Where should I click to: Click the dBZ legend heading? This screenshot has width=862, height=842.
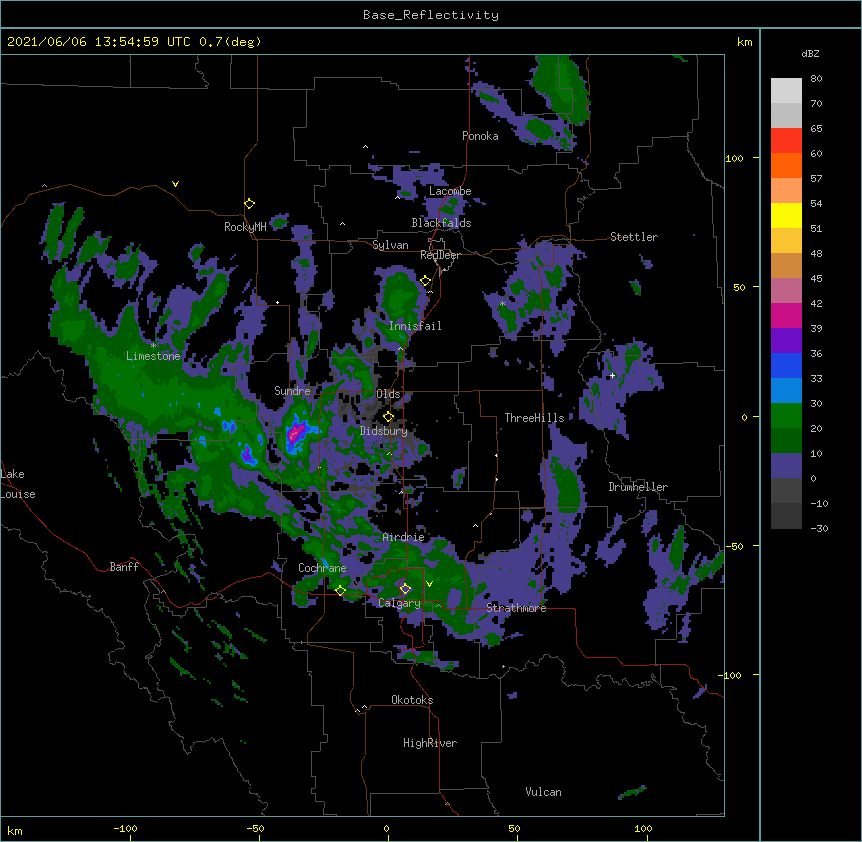coord(810,54)
